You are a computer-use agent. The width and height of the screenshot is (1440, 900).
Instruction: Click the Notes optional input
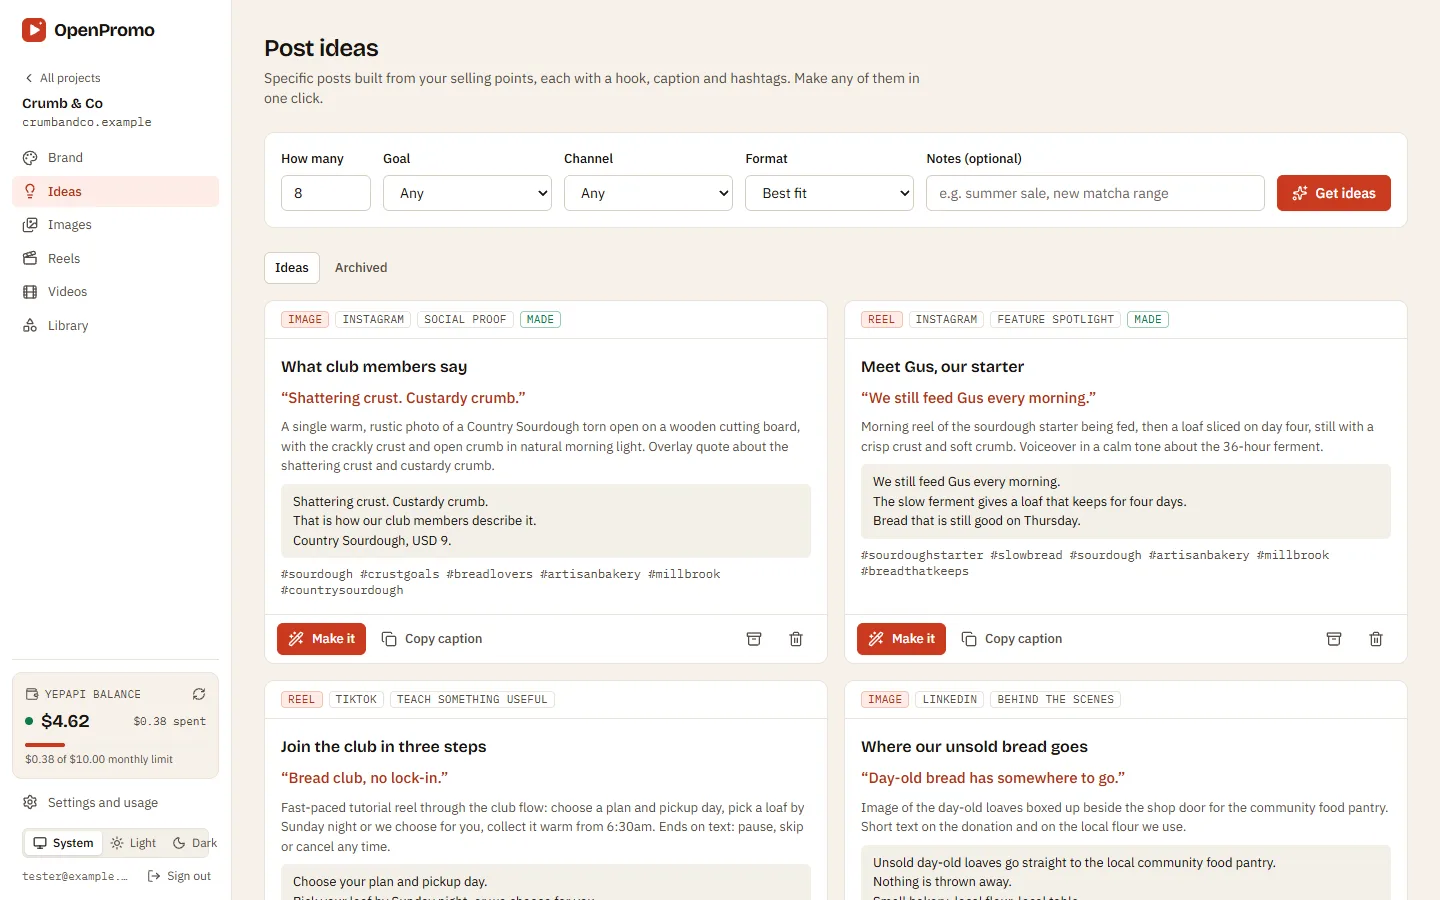[x=1095, y=193]
